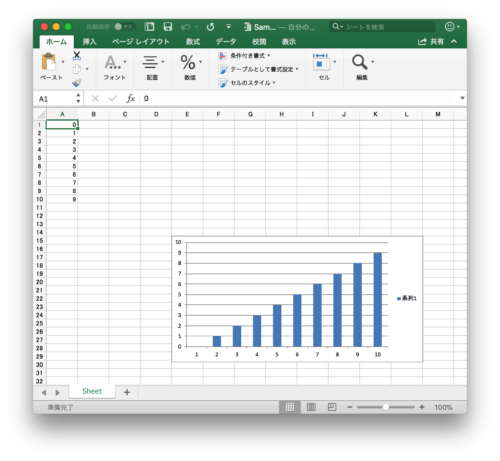Click the Paste clipboard icon

[49, 62]
